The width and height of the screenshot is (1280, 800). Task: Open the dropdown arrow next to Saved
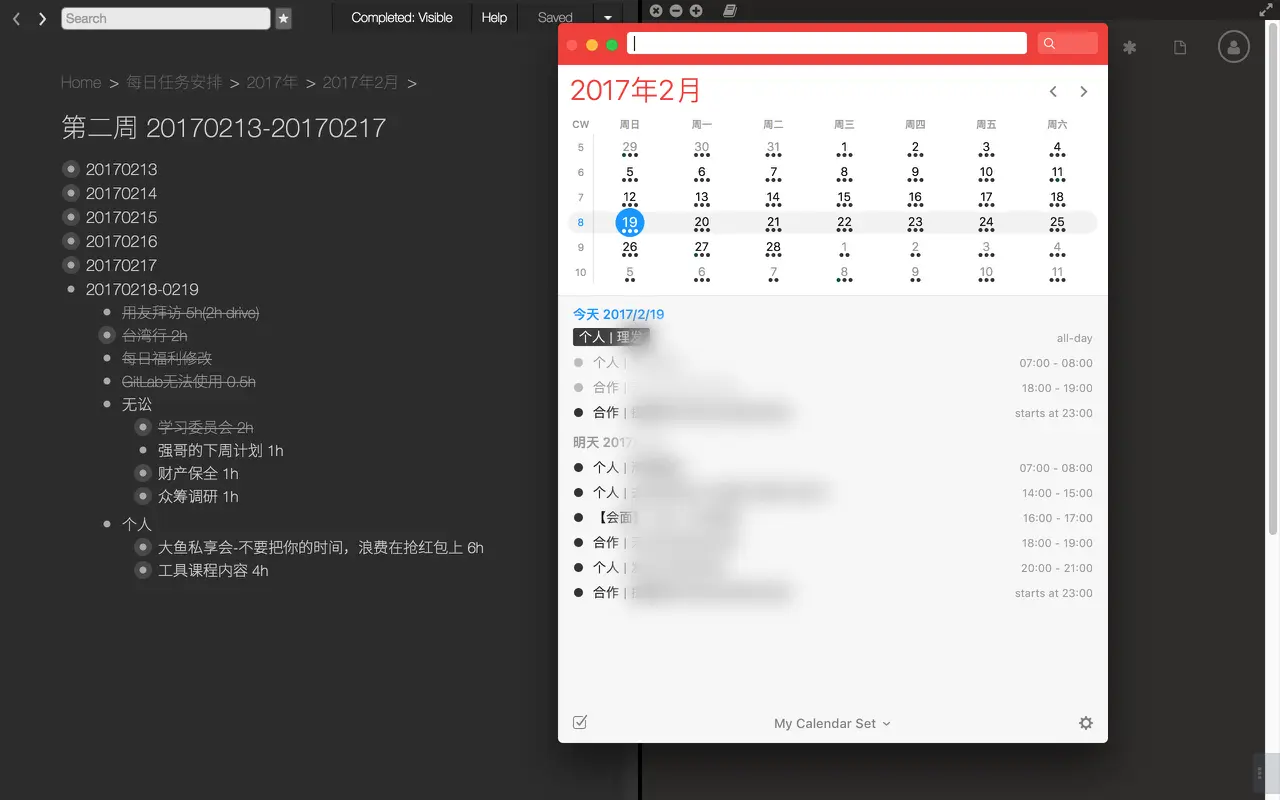tap(607, 18)
